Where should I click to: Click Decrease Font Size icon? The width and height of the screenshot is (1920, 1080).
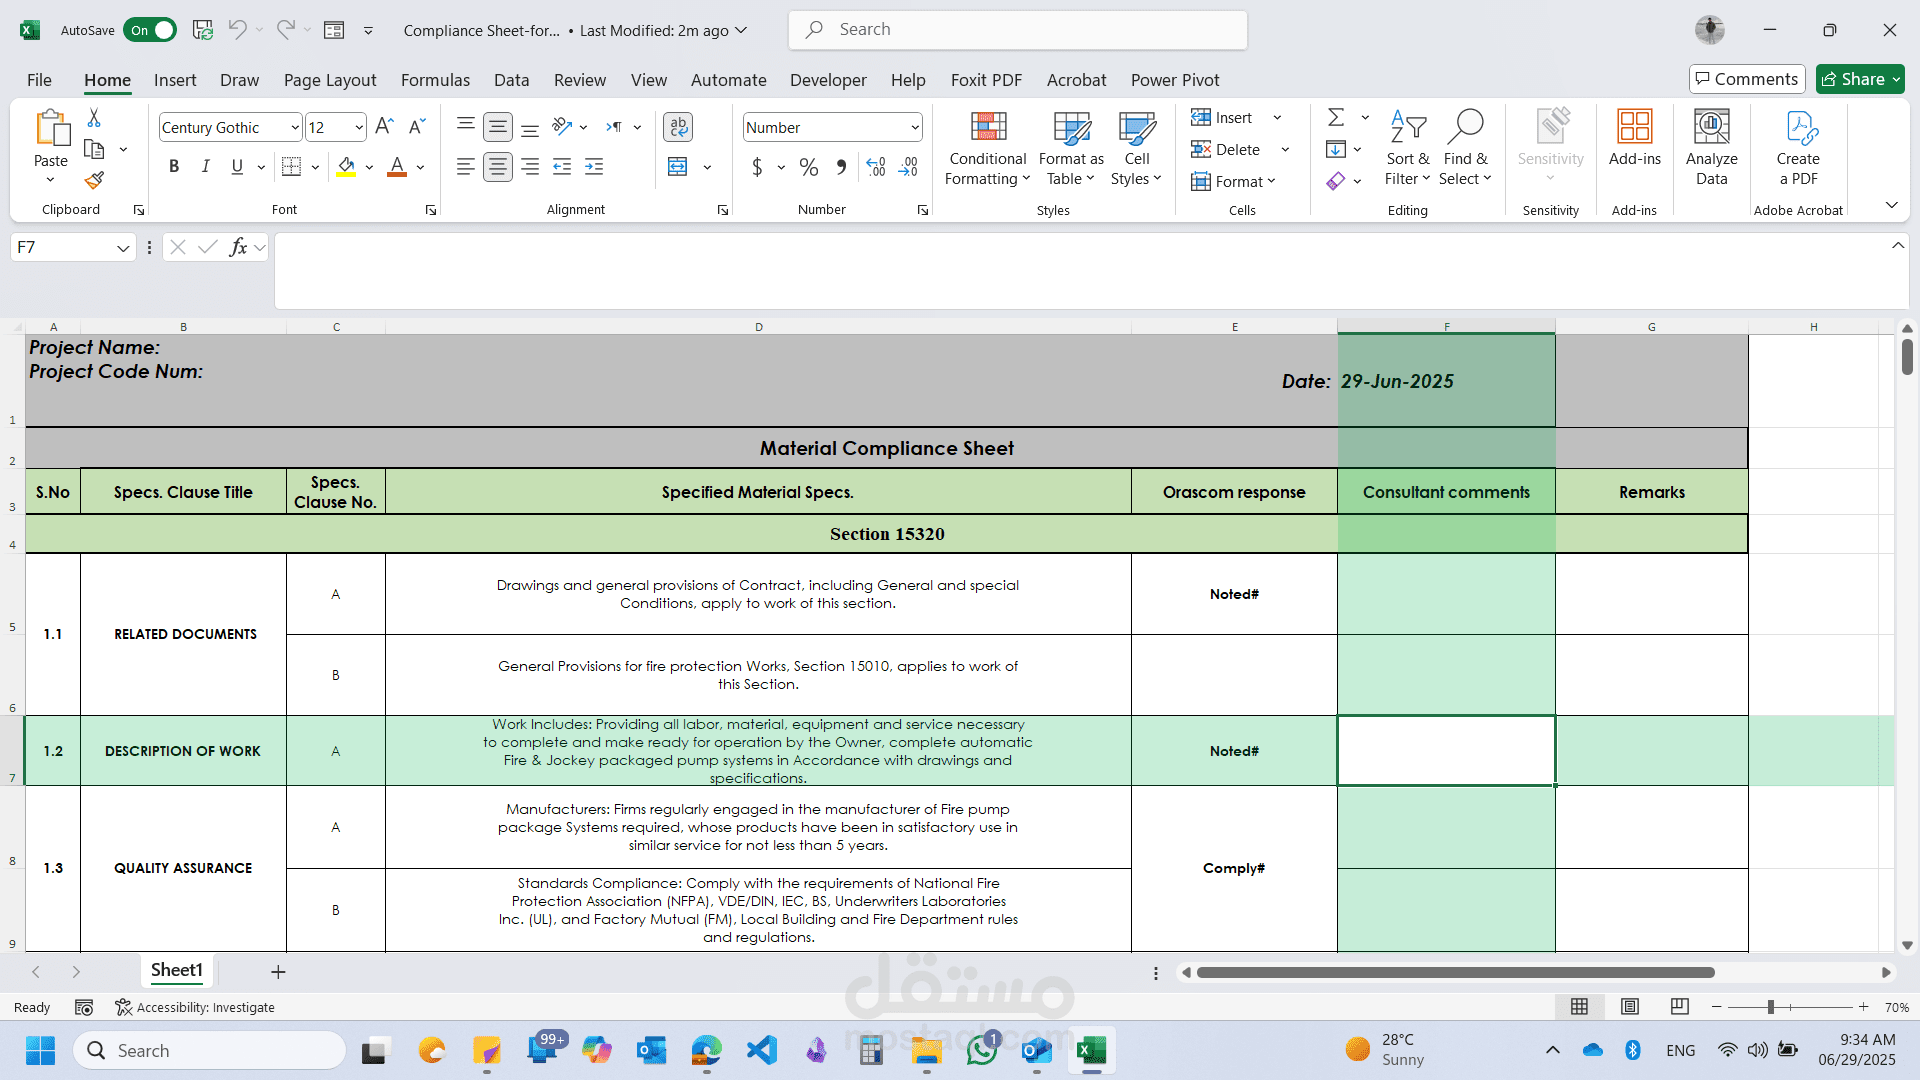[417, 127]
